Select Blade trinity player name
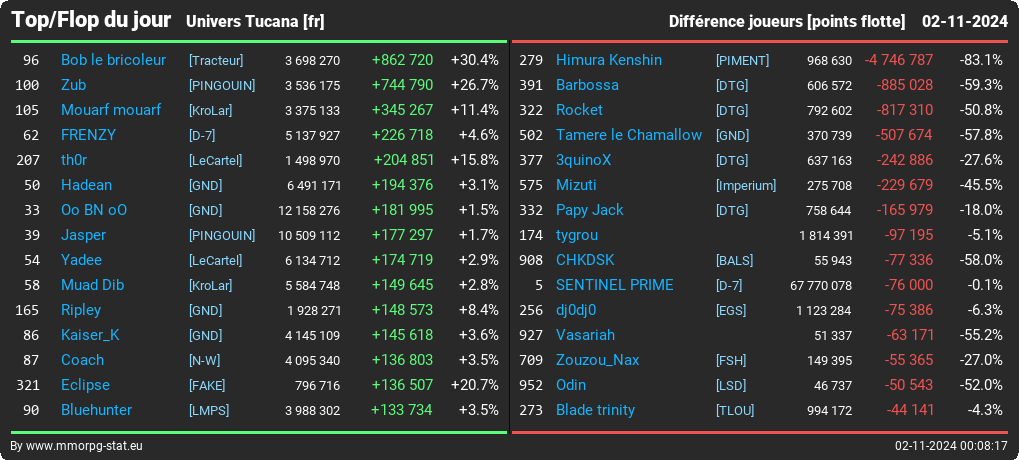 tap(595, 410)
